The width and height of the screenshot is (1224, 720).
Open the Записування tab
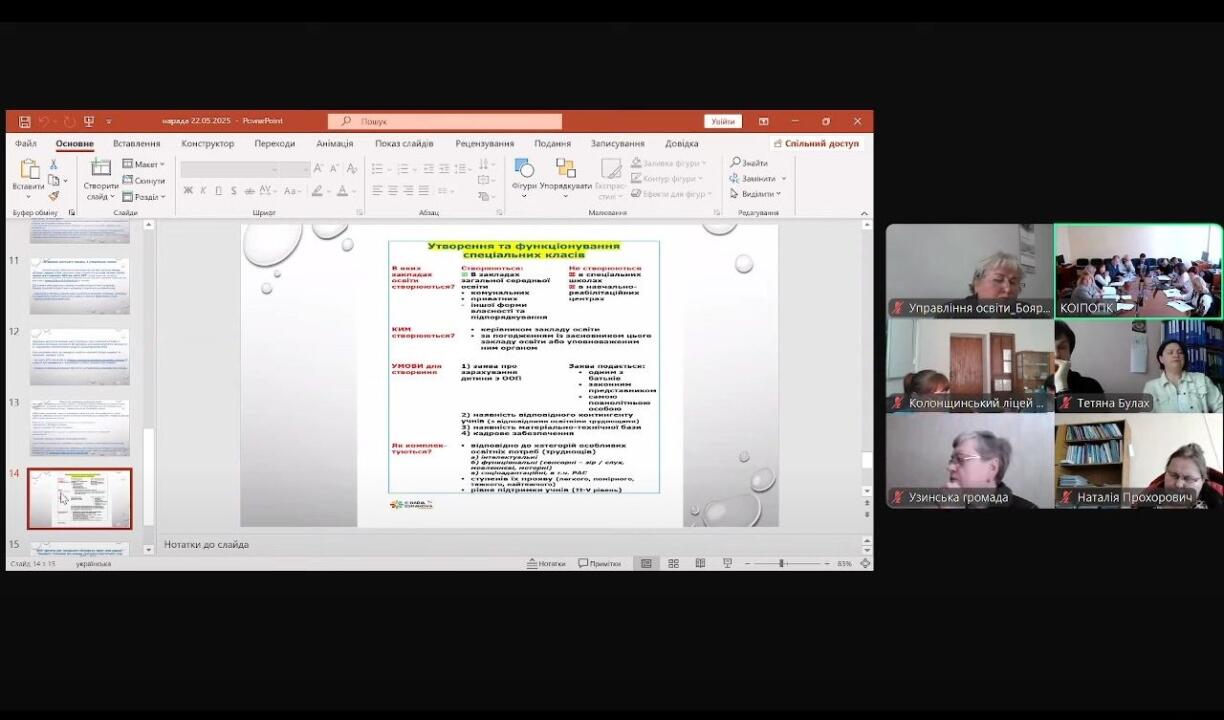point(618,143)
